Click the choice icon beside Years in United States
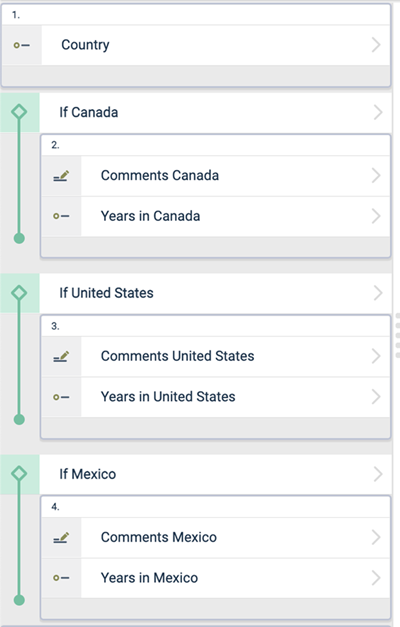The height and width of the screenshot is (627, 400). 61,397
